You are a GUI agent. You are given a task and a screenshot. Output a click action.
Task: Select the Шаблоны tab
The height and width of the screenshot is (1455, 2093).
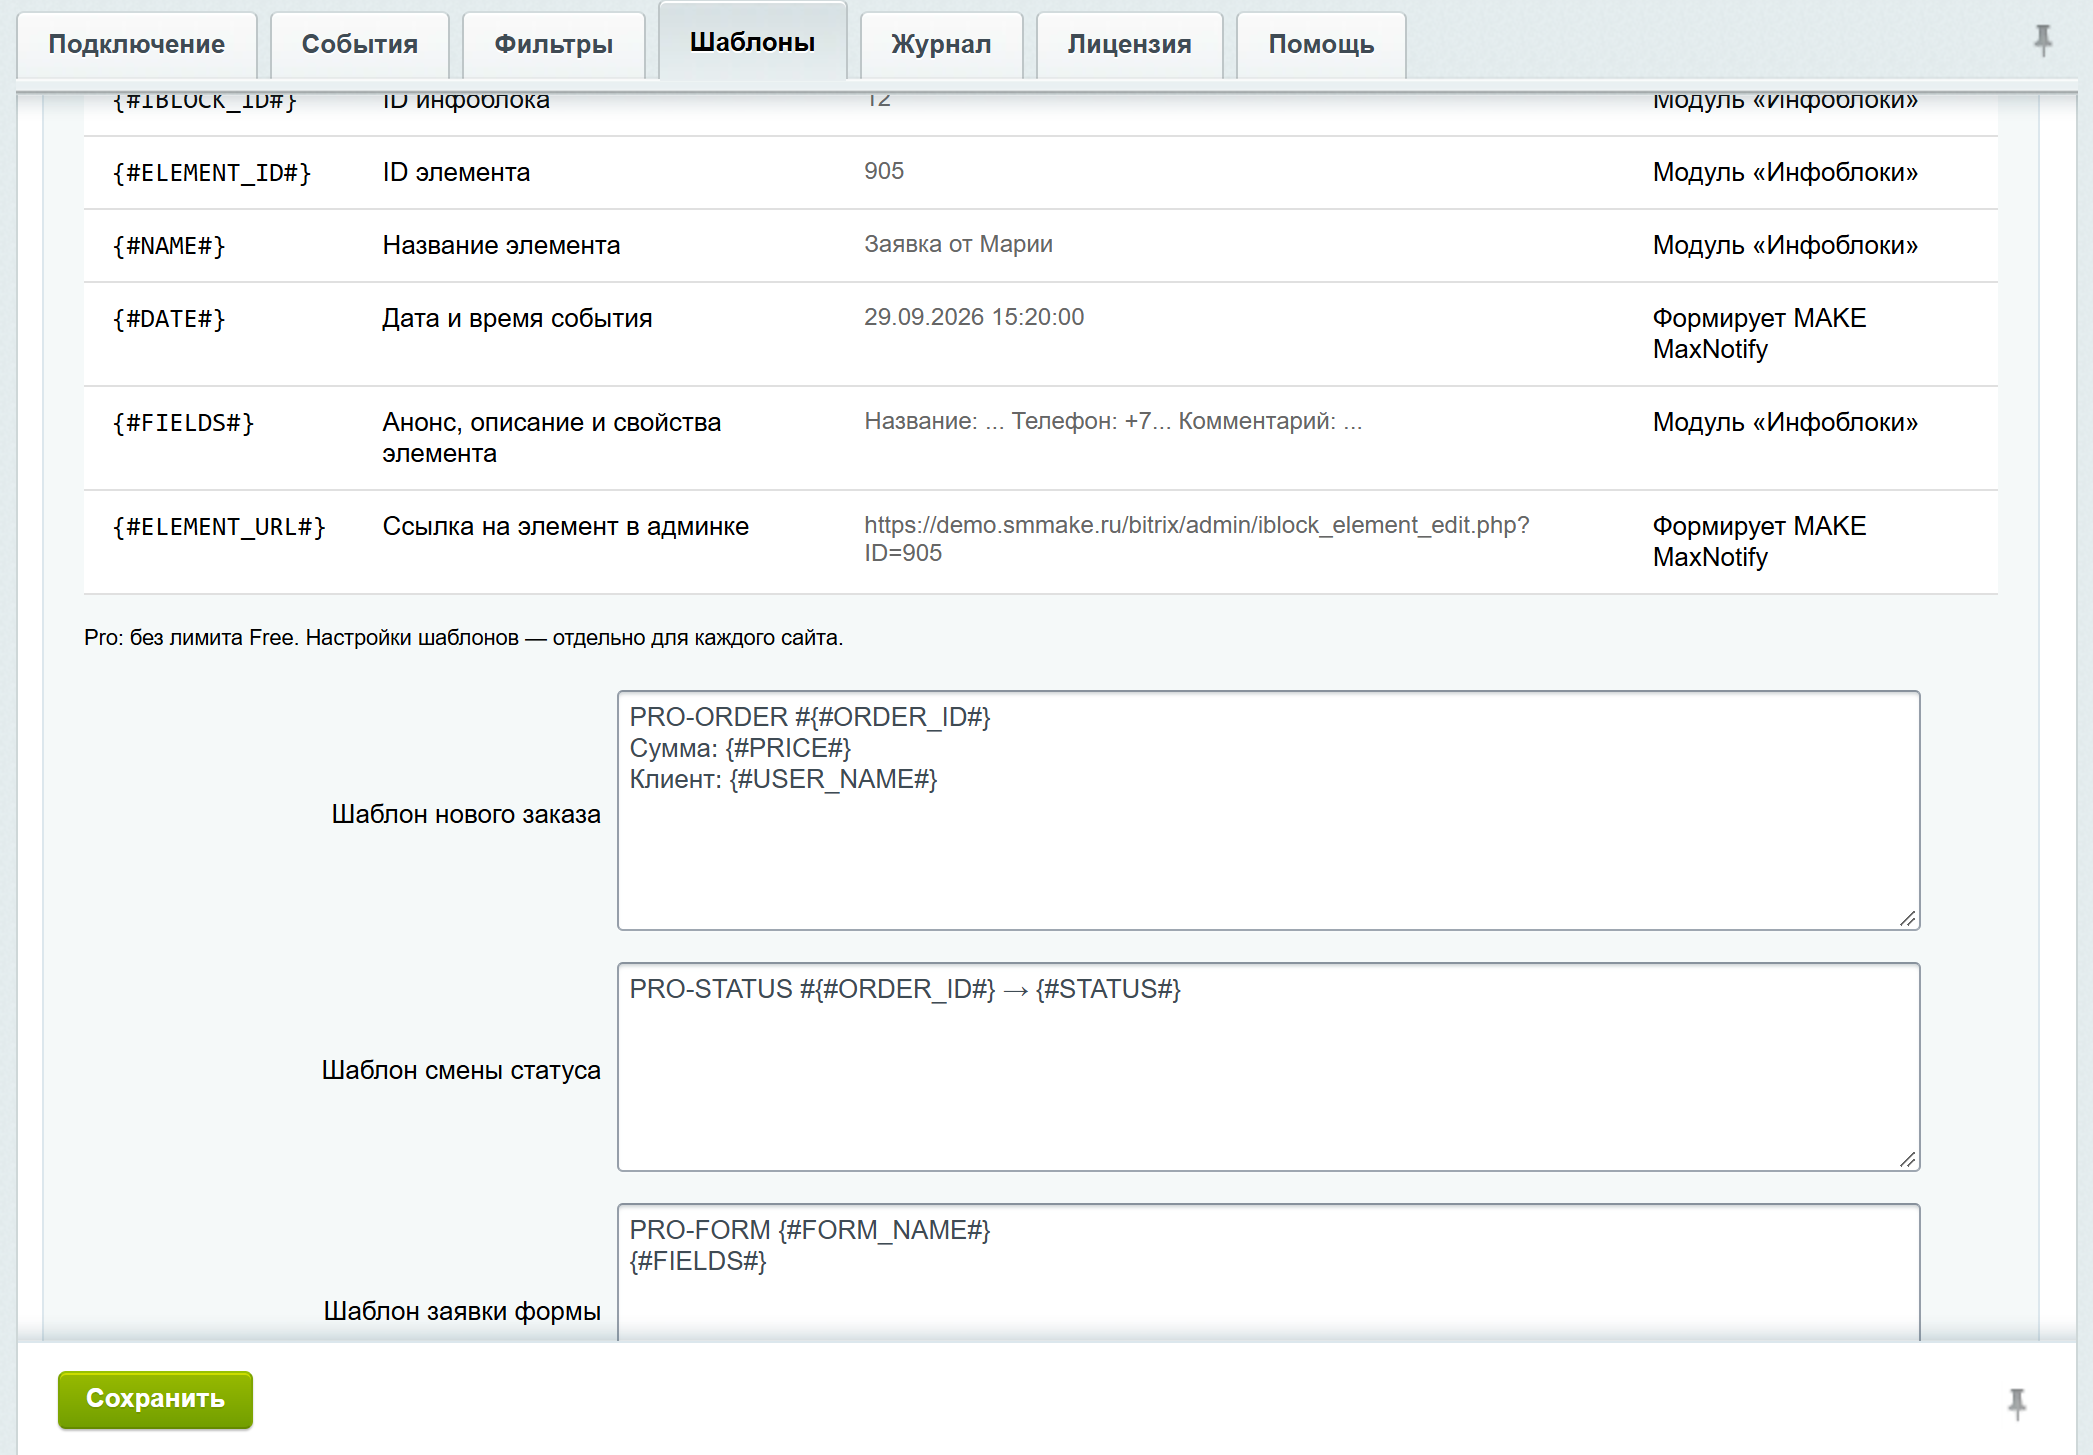click(x=753, y=42)
